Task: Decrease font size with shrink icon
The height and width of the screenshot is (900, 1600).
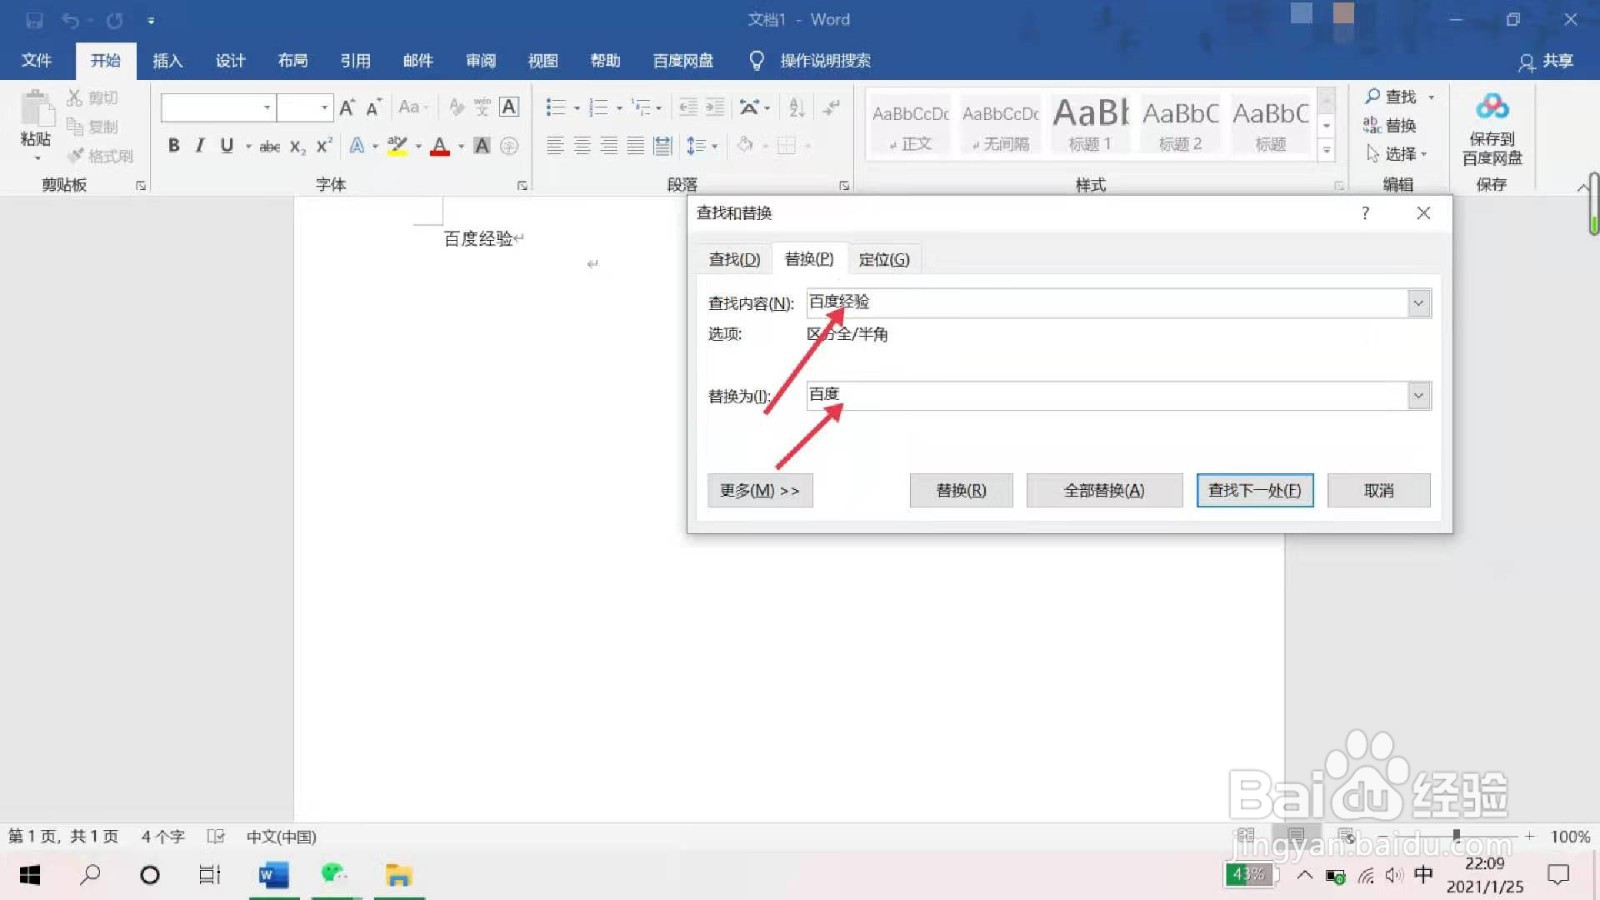Action: coord(373,107)
